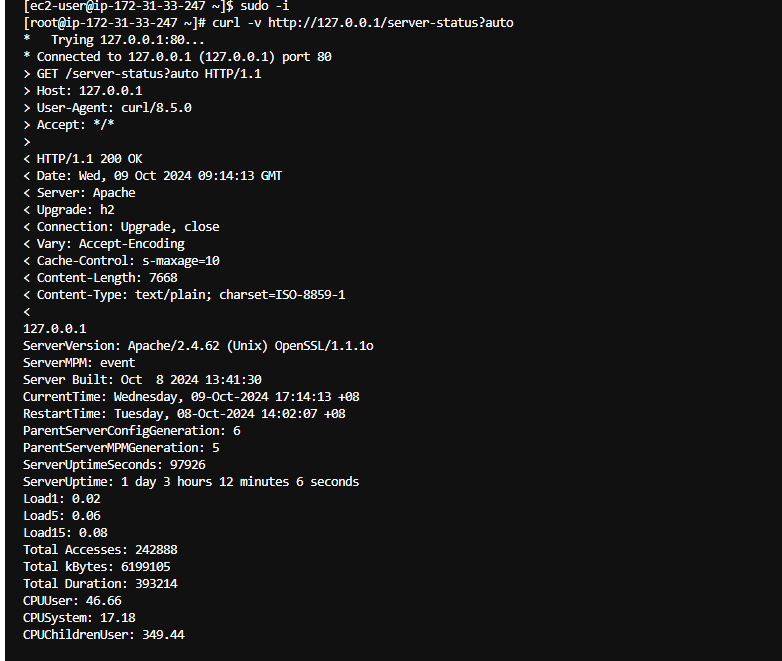Click the 'ServerMPM: event' line
The height and width of the screenshot is (661, 782).
[79, 363]
